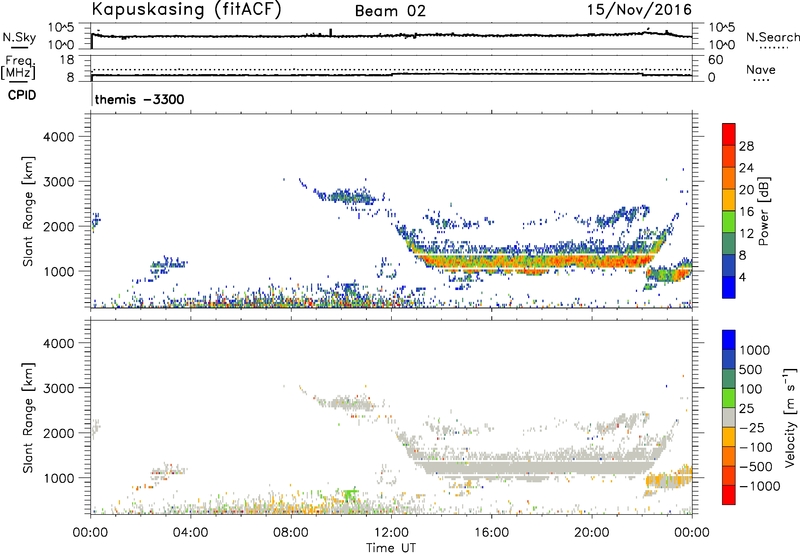Click the '08:00' time axis tick

click(x=291, y=533)
